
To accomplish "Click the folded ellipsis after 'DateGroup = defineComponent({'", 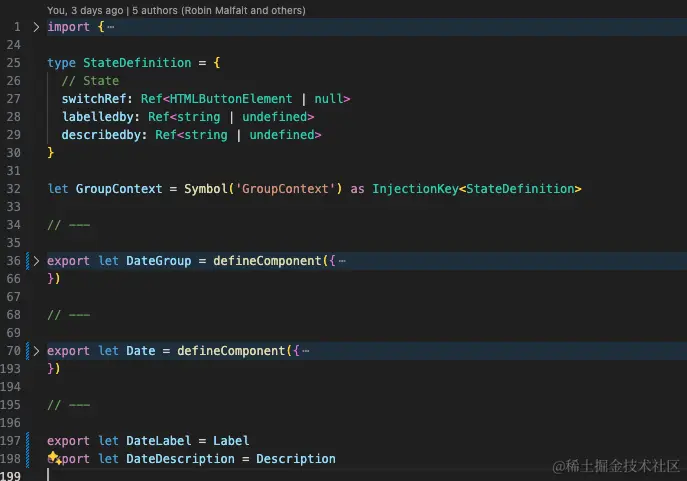I will tap(342, 261).
